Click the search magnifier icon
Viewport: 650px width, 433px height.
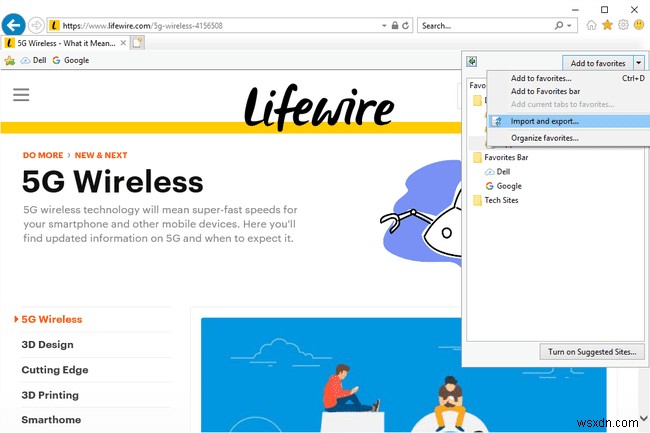click(x=559, y=26)
